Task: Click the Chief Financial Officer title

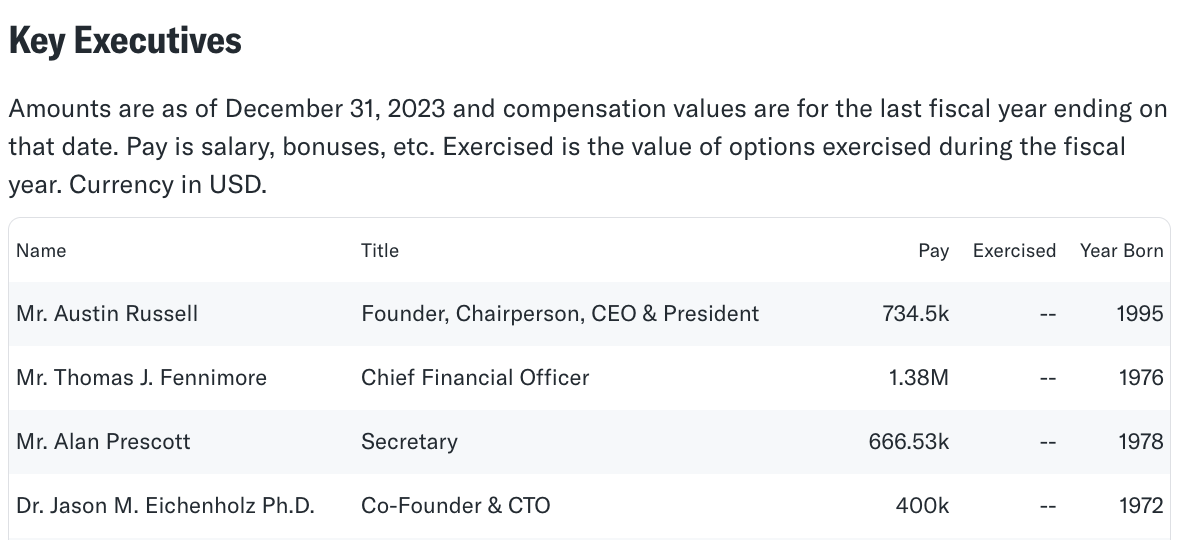Action: click(475, 378)
